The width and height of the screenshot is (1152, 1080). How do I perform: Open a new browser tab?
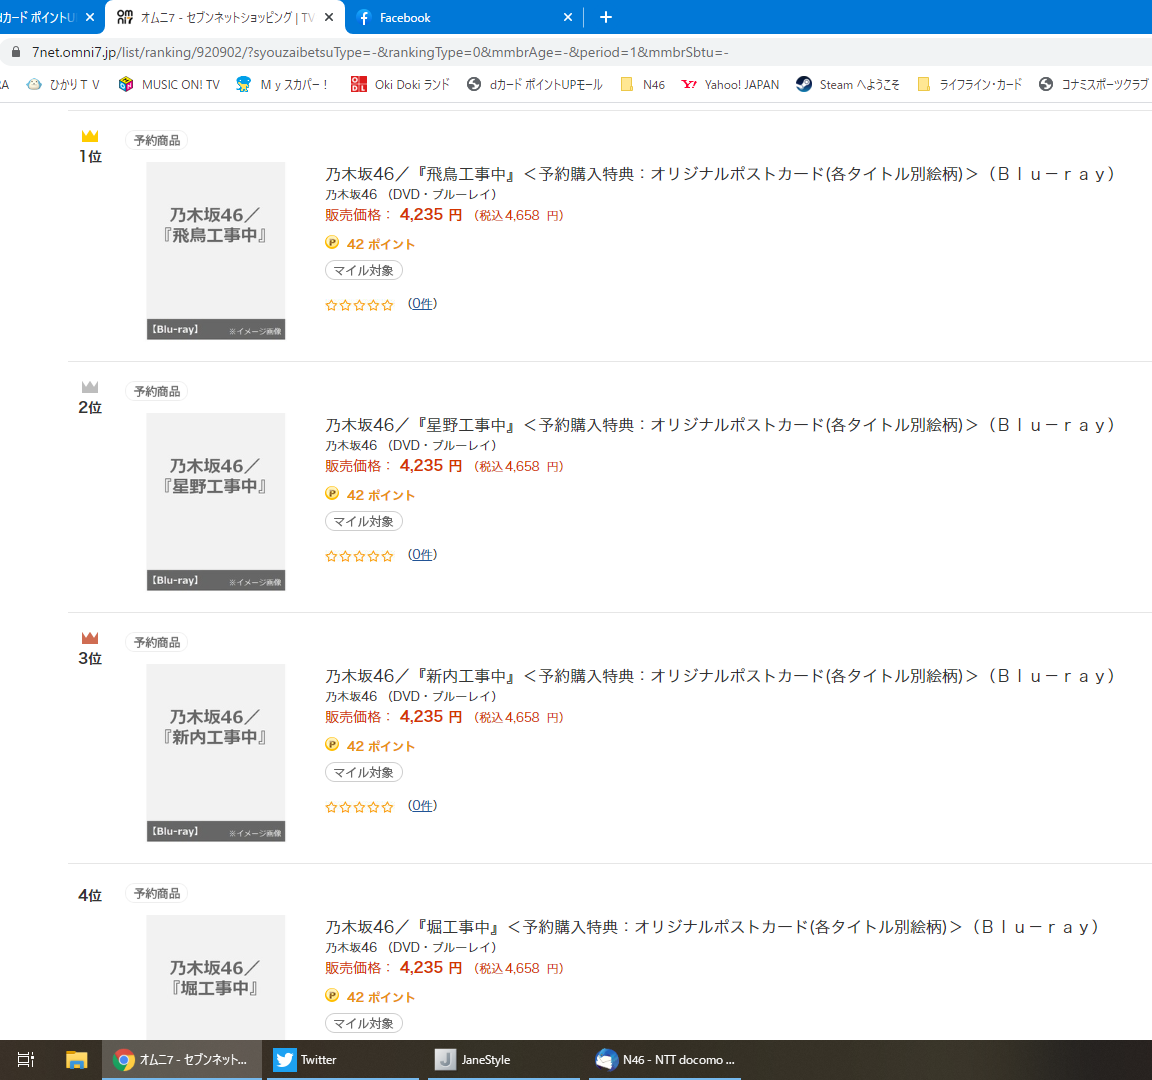point(605,17)
